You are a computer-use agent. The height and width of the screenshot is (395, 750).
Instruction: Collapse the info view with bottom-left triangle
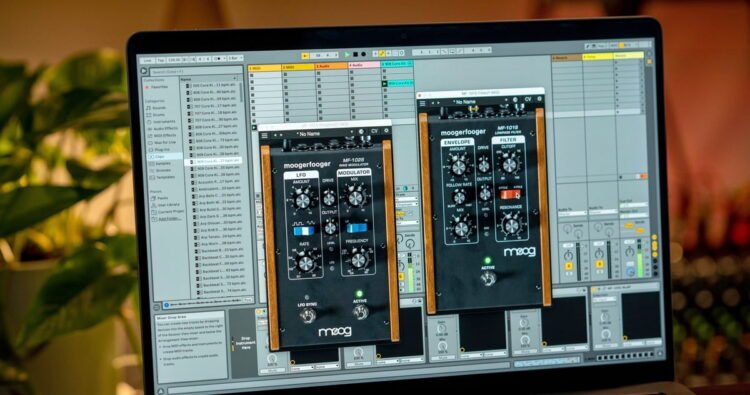161,390
